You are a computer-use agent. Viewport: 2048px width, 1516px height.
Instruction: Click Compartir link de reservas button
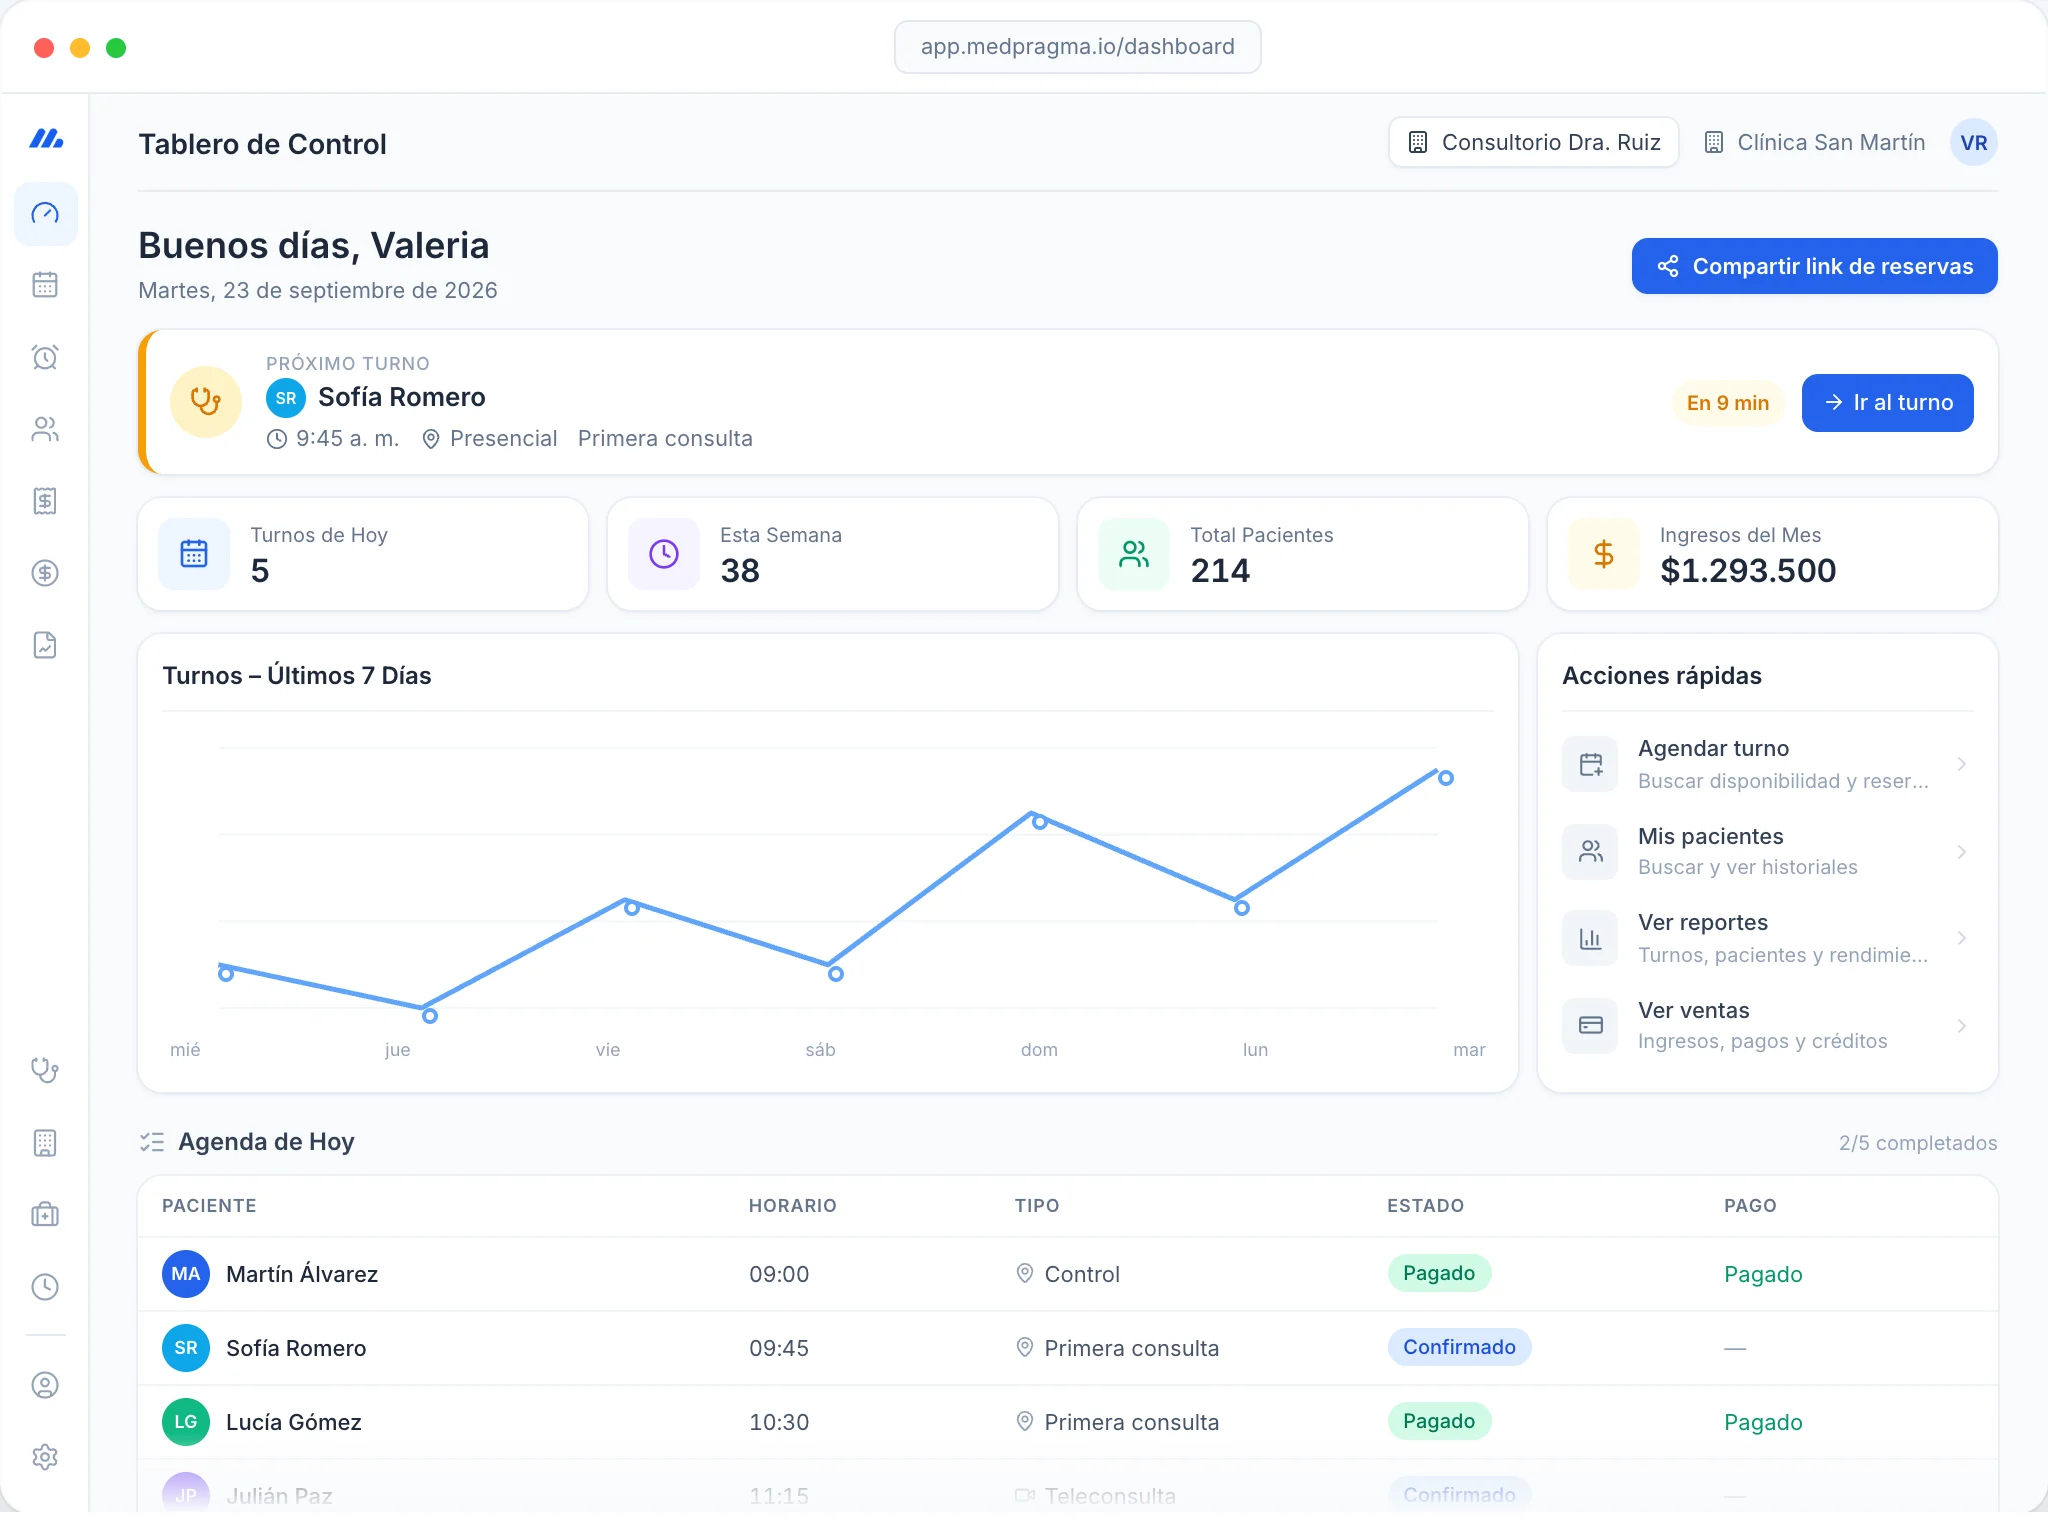[x=1814, y=266]
